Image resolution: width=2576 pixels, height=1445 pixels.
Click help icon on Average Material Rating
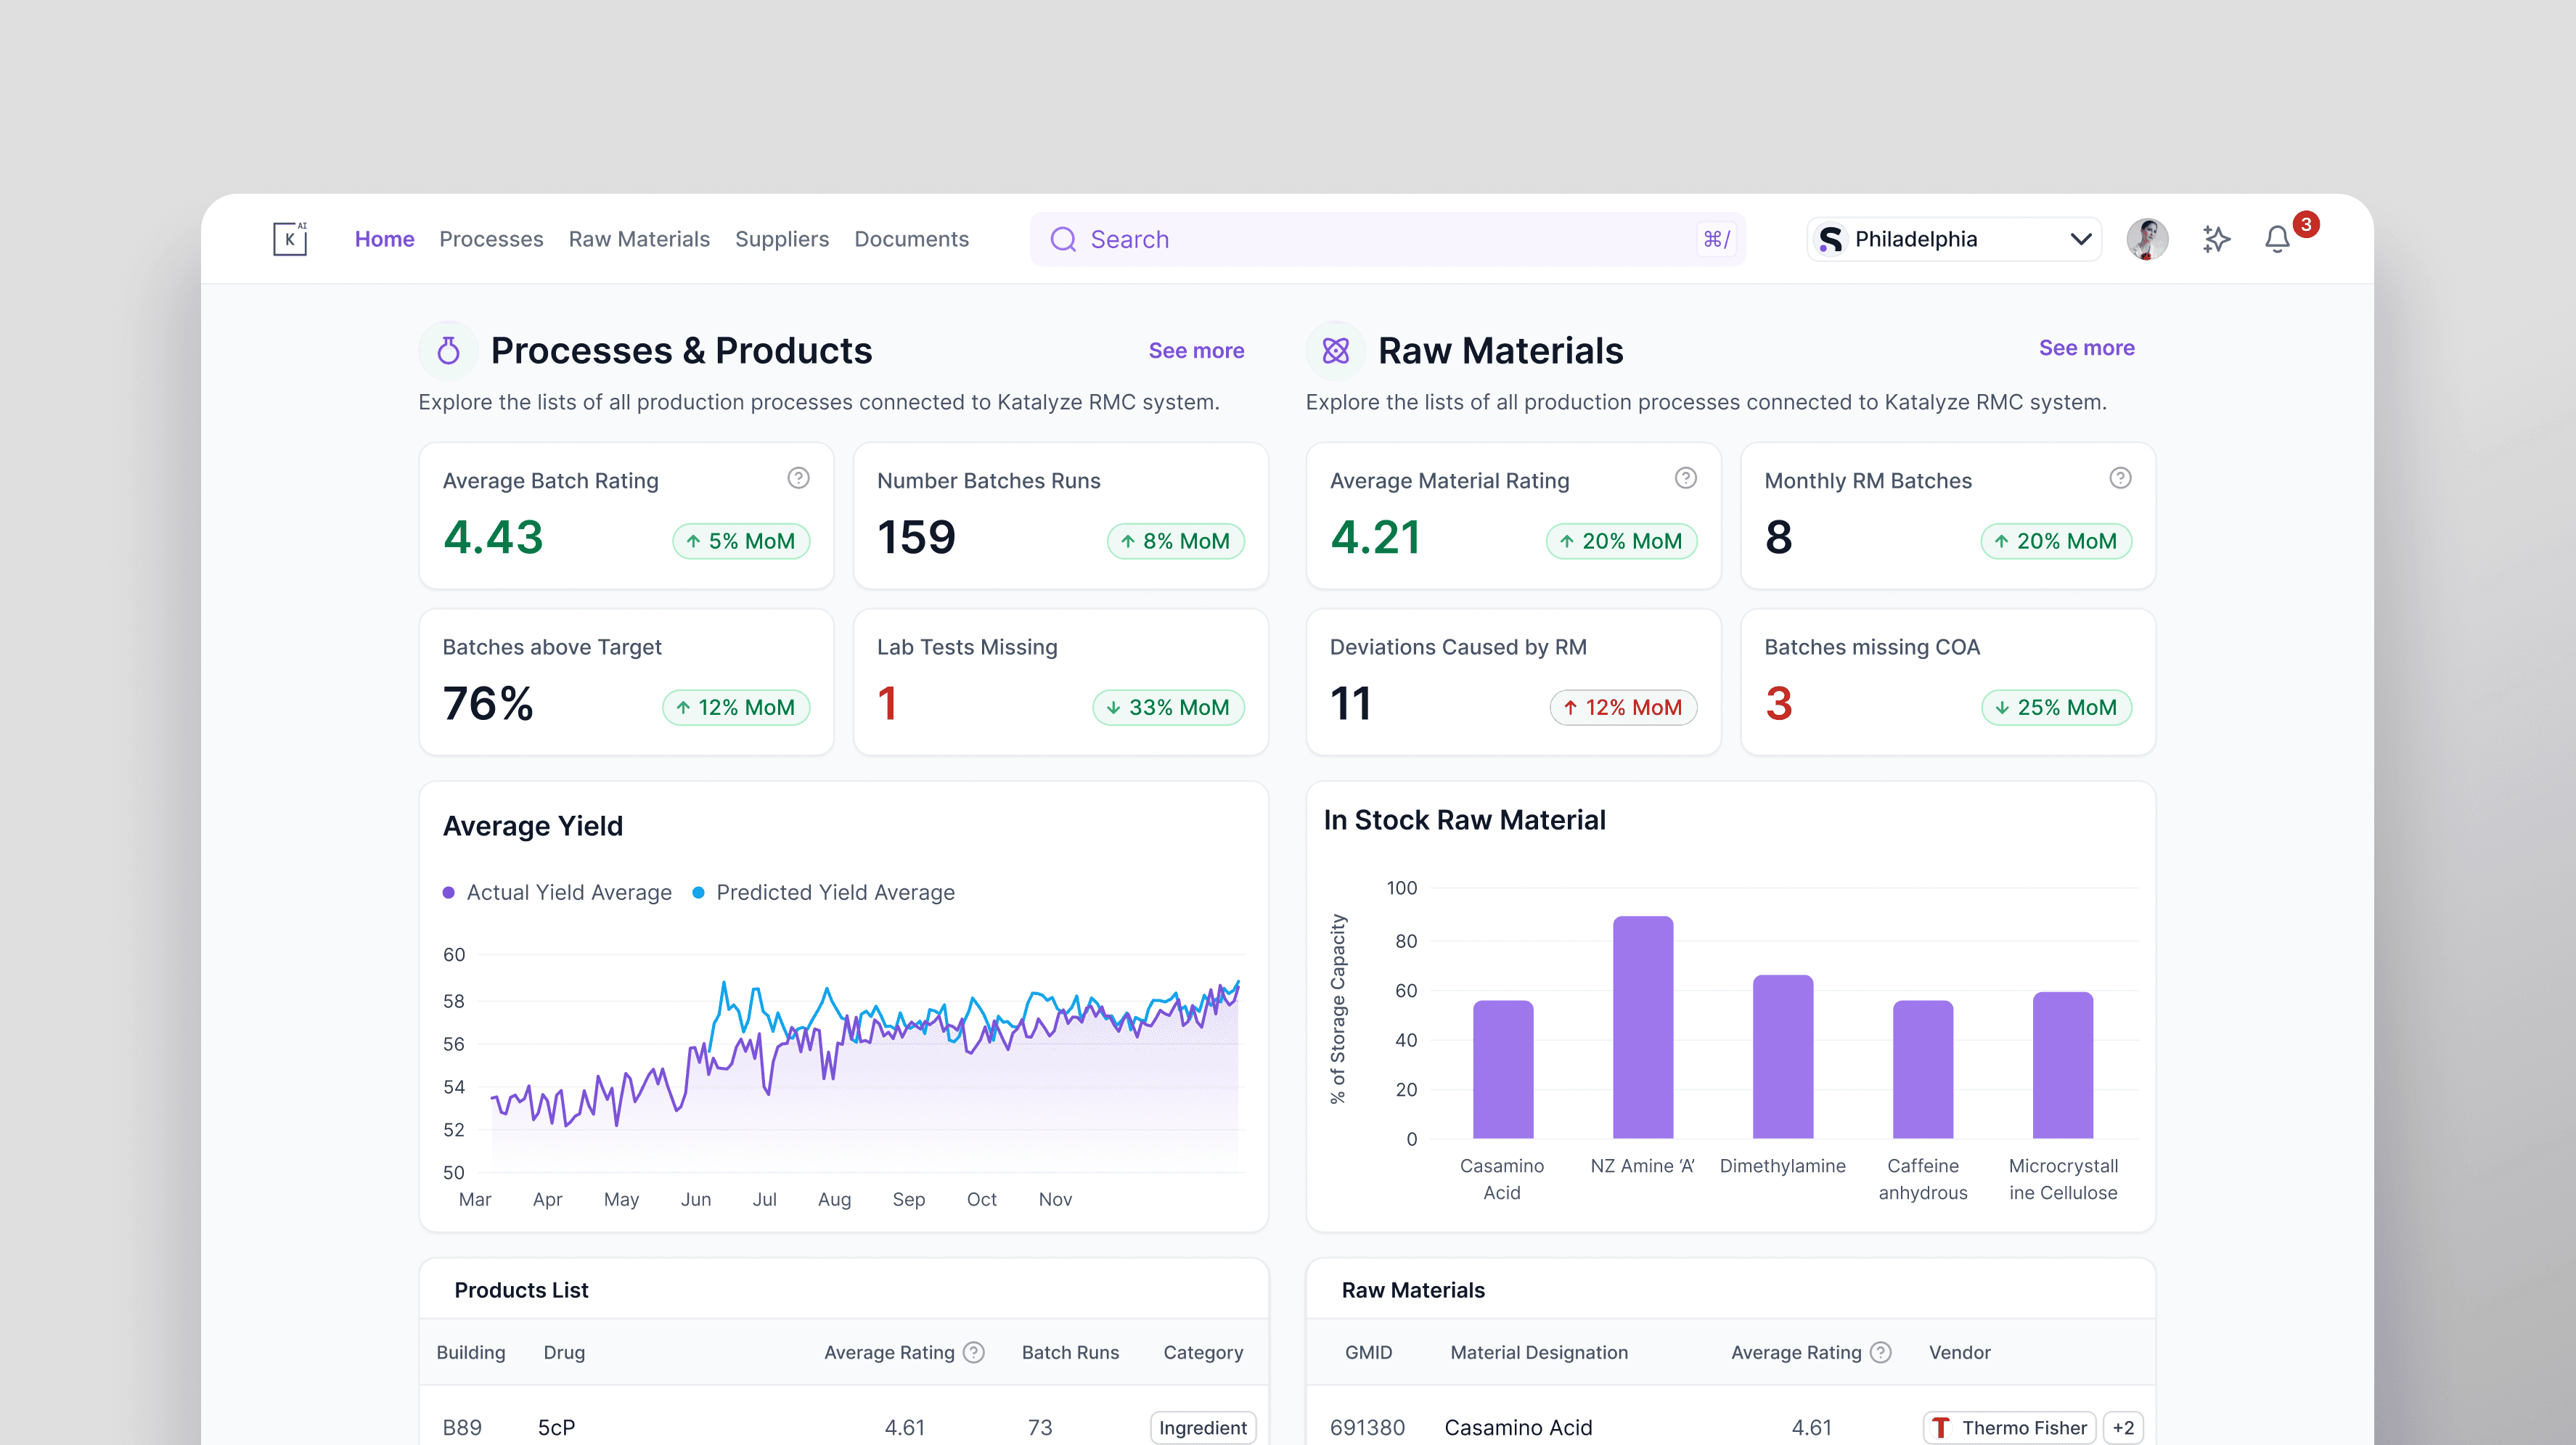tap(1686, 478)
